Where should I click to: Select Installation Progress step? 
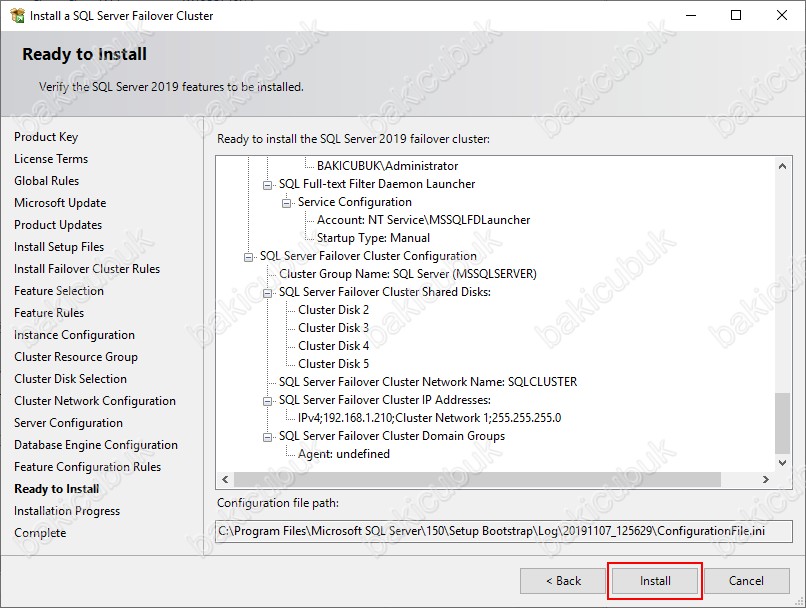(x=67, y=511)
